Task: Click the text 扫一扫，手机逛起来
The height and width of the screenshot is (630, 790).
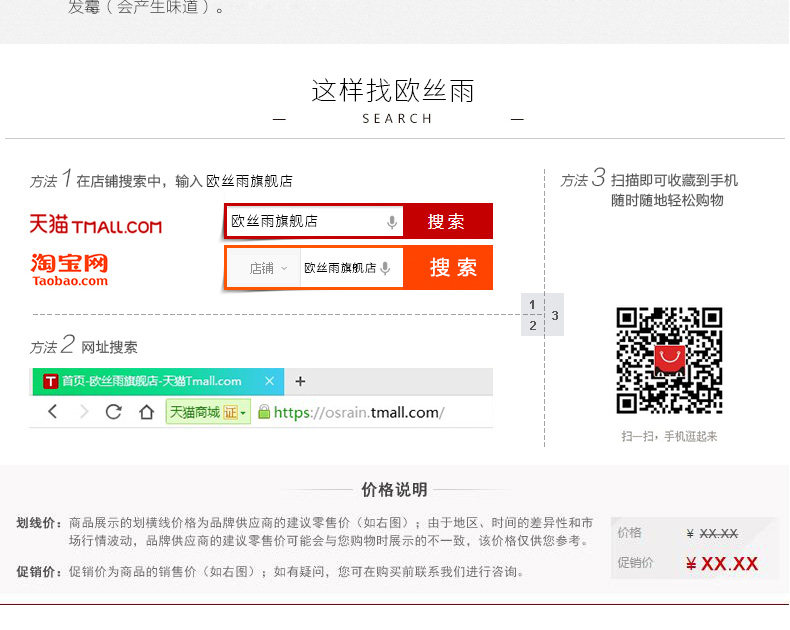Action: pos(669,436)
